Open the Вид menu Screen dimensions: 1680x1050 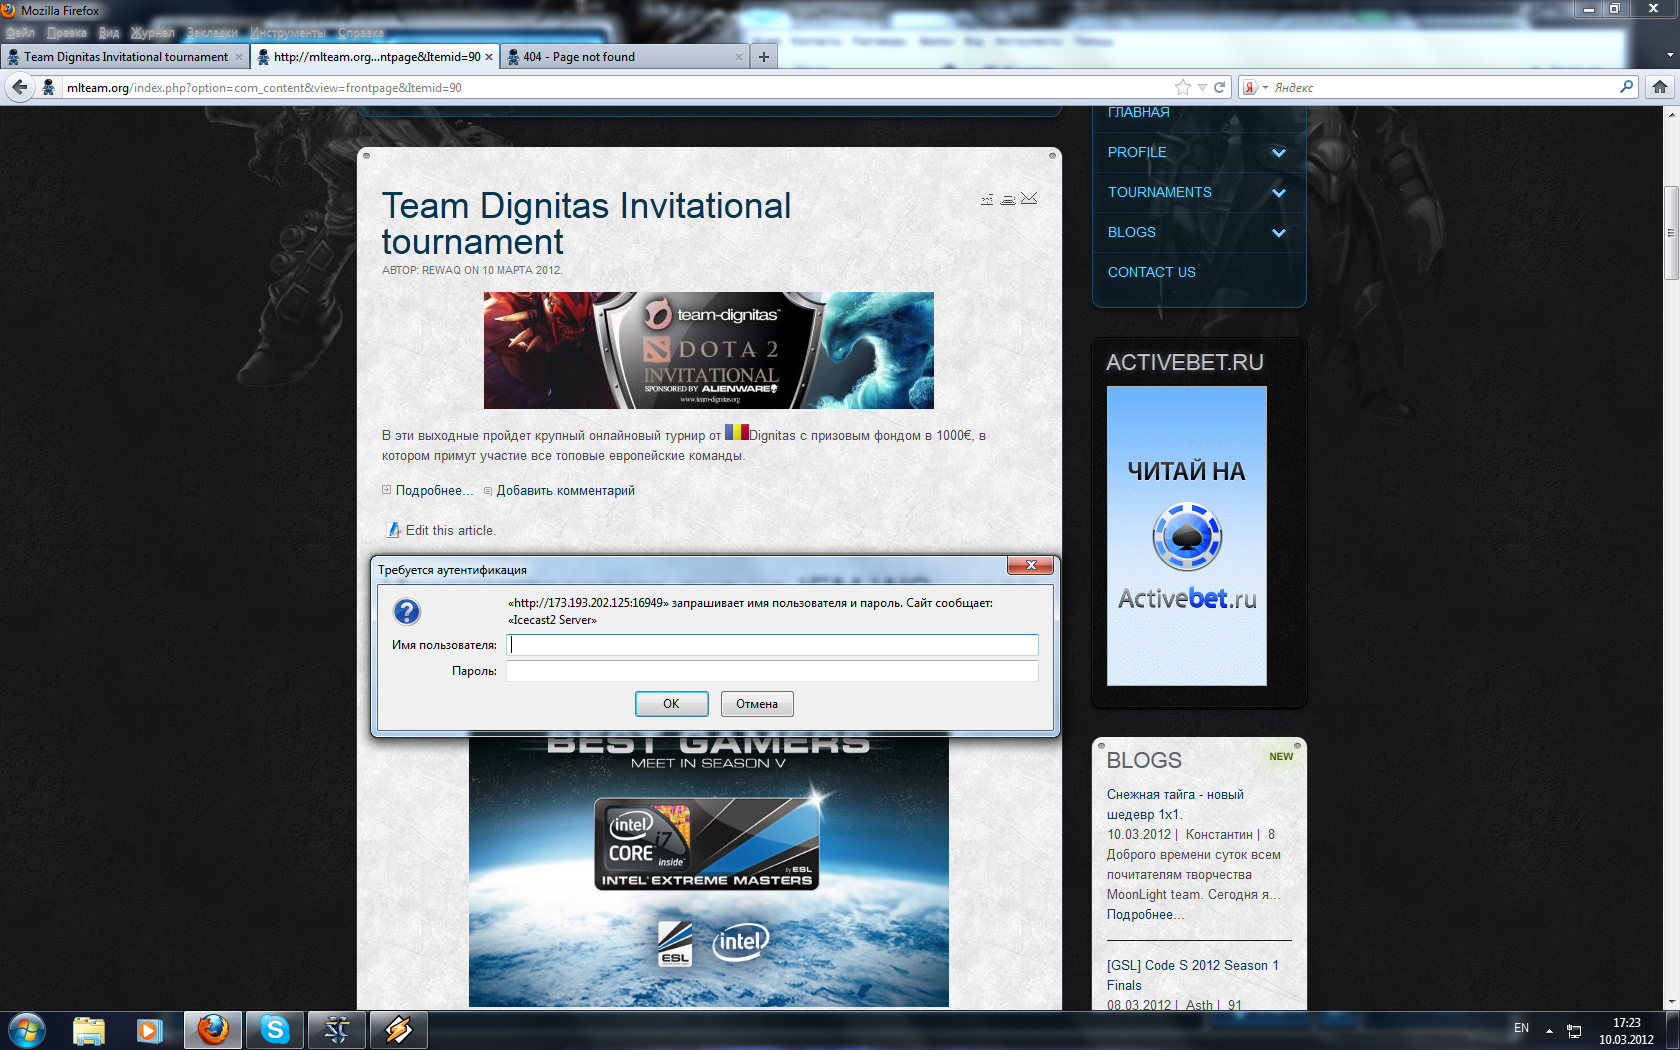tap(109, 33)
